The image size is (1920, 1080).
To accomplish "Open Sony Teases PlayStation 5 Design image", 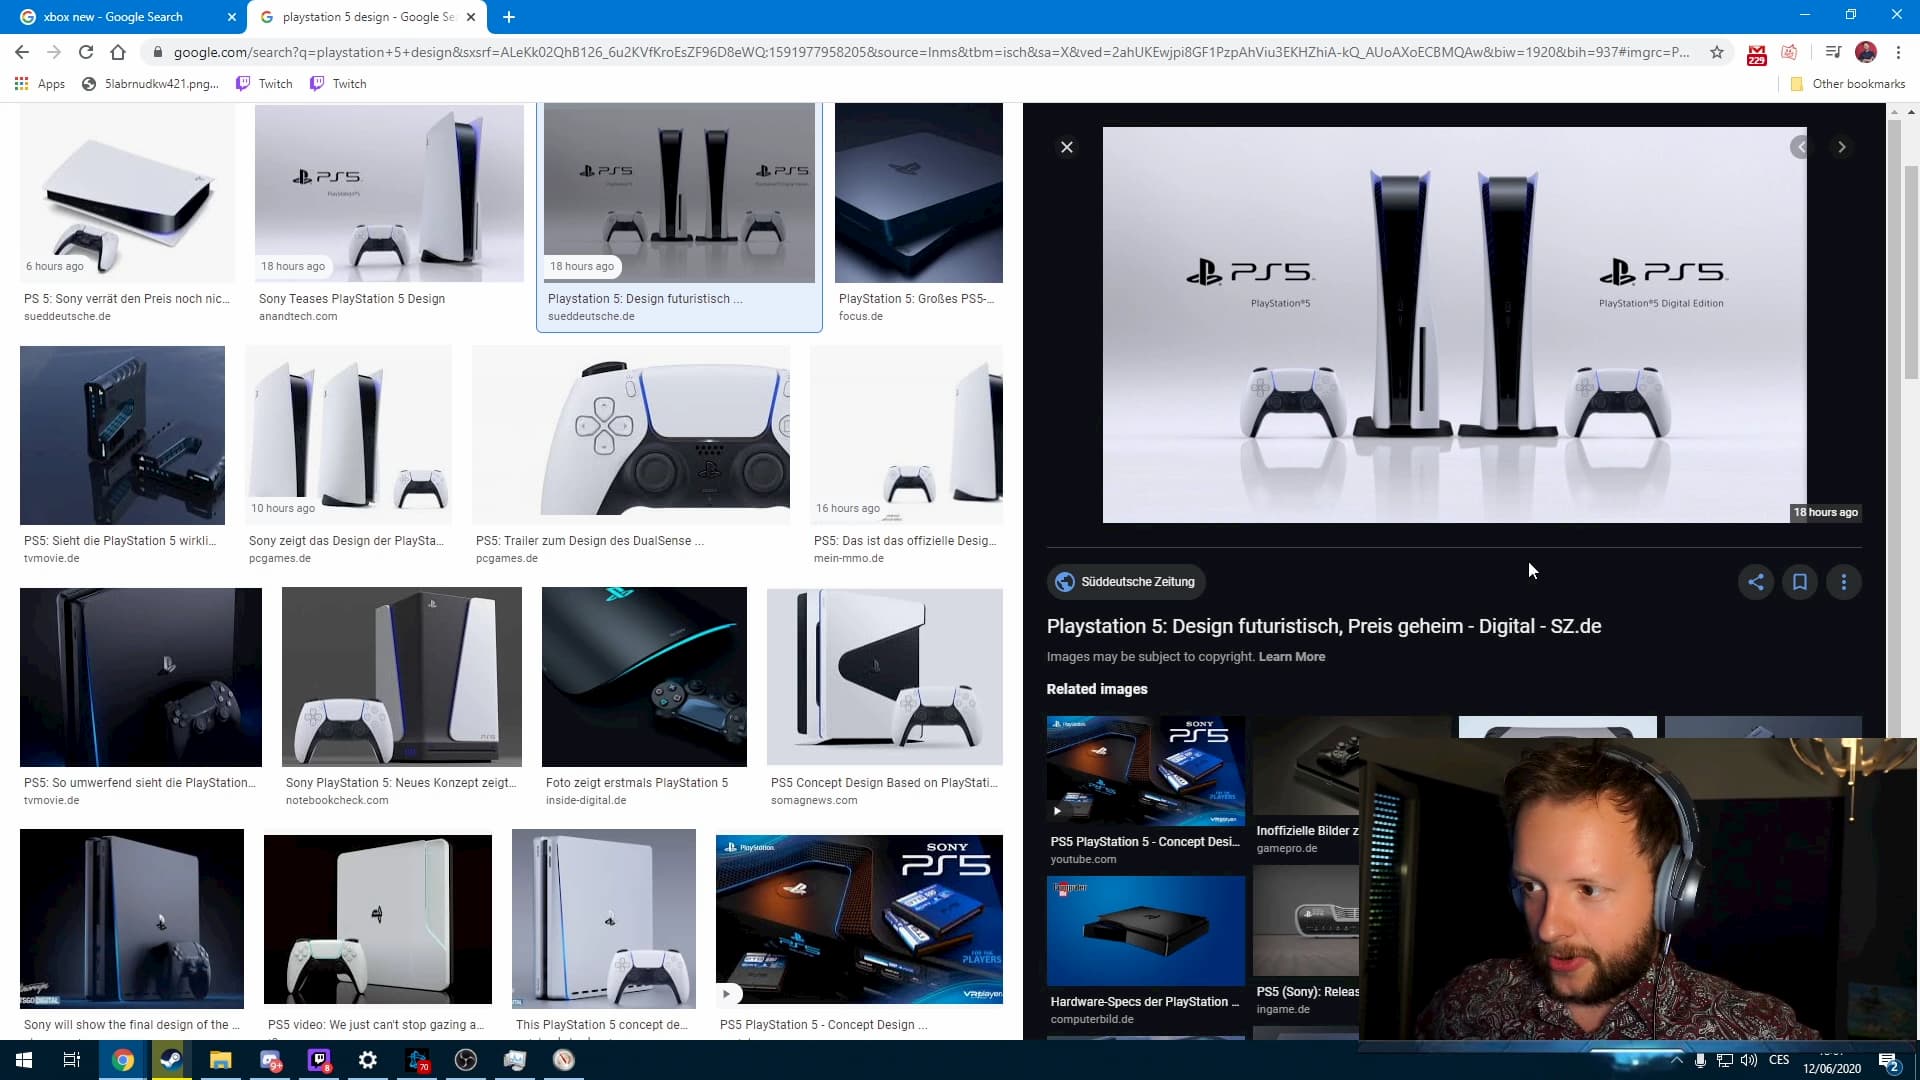I will pyautogui.click(x=389, y=193).
